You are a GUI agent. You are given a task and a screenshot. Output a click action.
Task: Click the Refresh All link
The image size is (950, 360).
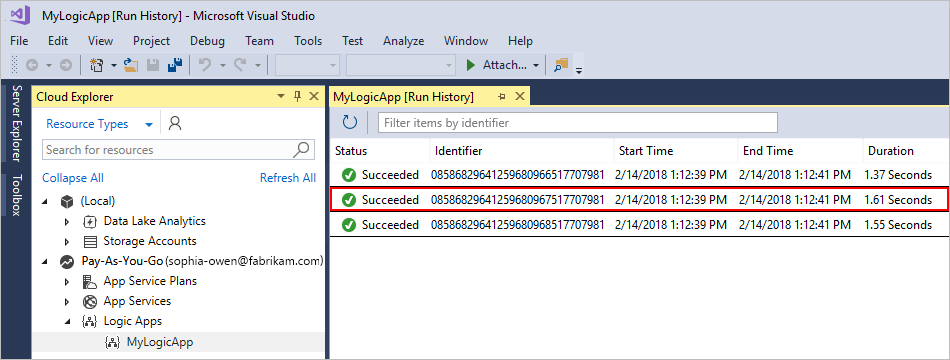(x=288, y=178)
